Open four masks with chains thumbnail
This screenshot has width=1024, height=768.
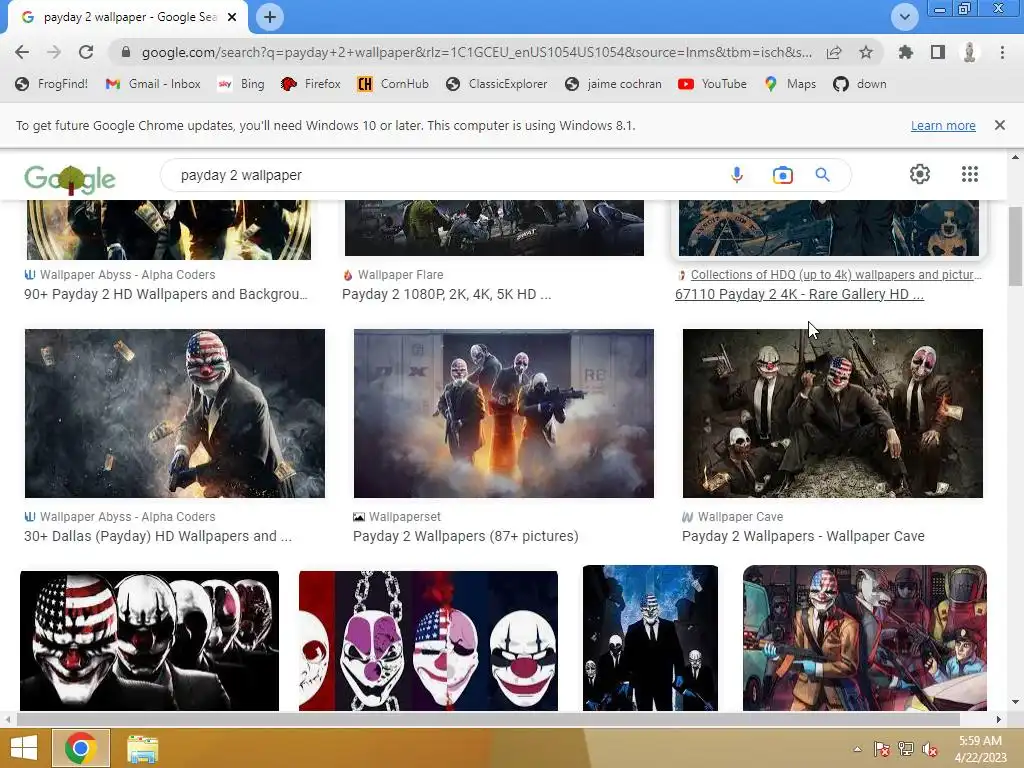tap(428, 641)
